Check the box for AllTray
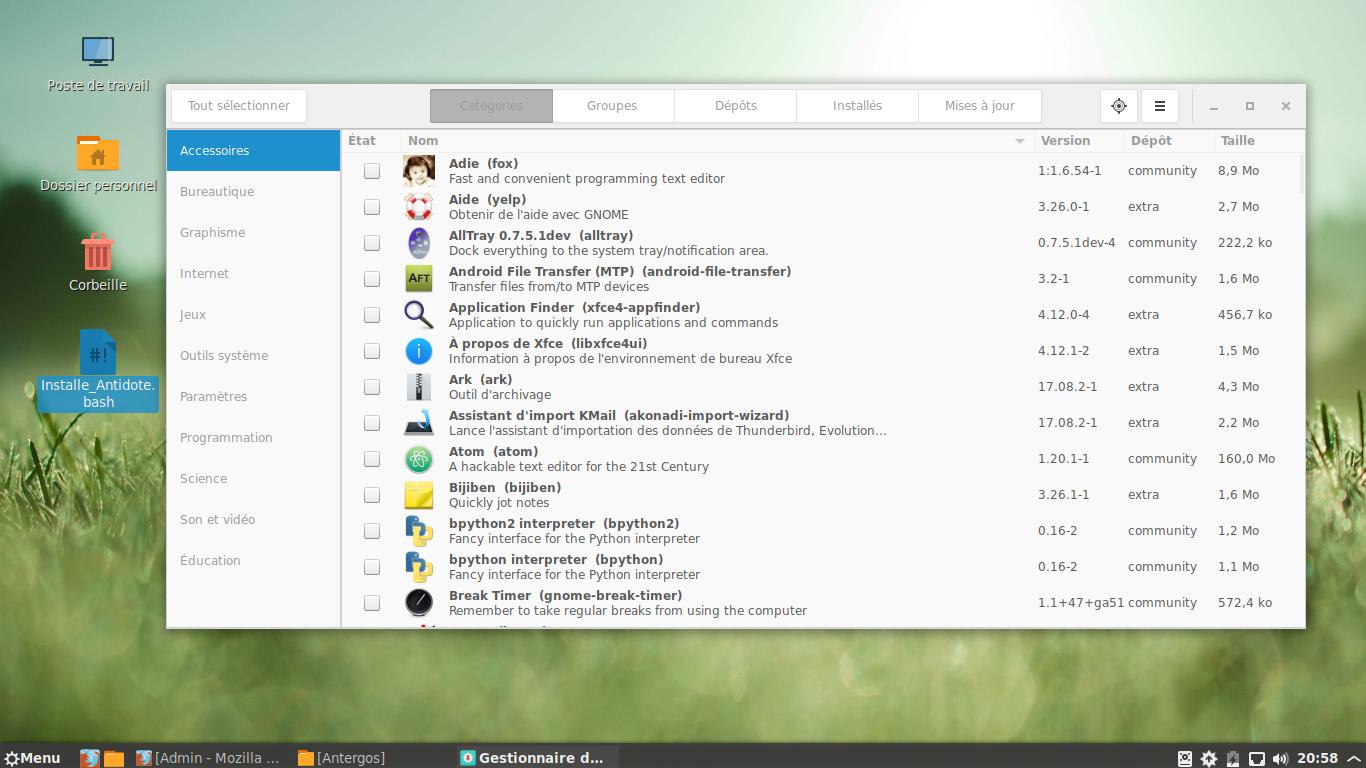This screenshot has height=768, width=1366. 372,243
